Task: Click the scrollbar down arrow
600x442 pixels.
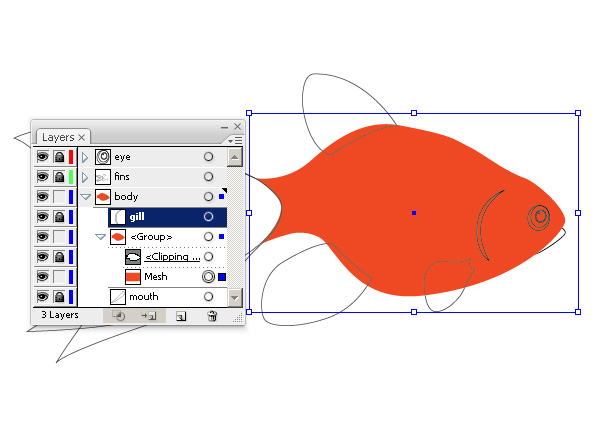Action: coord(235,298)
